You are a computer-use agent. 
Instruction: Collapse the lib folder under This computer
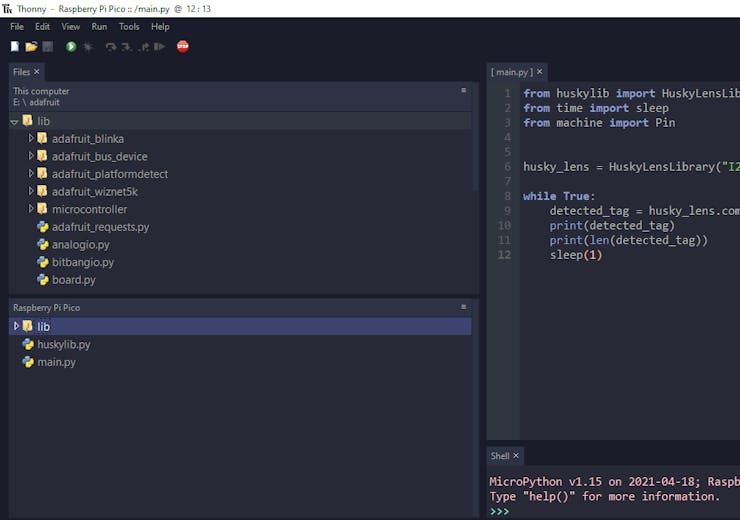point(15,121)
